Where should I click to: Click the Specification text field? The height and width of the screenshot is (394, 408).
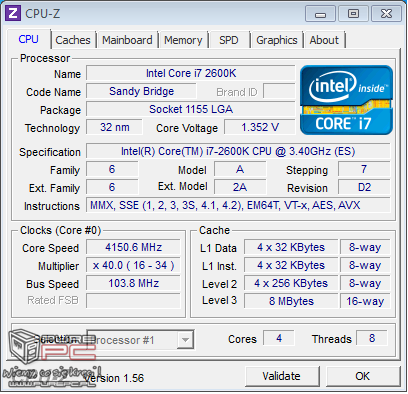[x=238, y=151]
